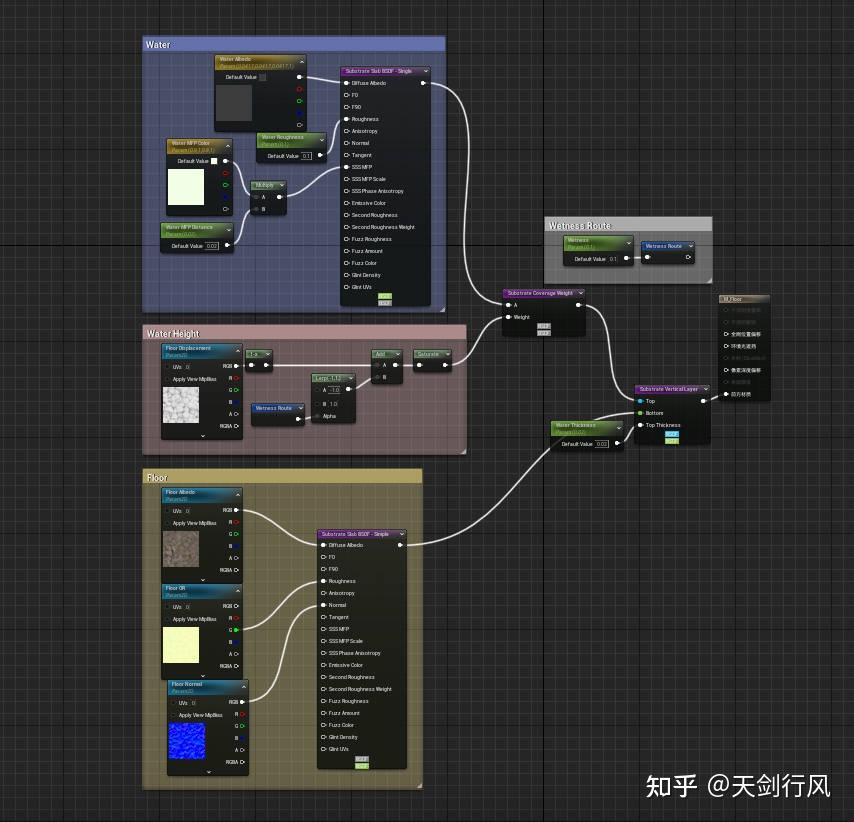Viewport: 854px width, 822px height.
Task: Click the Weight input pin on Substrate Coverage Weight
Action: [x=509, y=317]
